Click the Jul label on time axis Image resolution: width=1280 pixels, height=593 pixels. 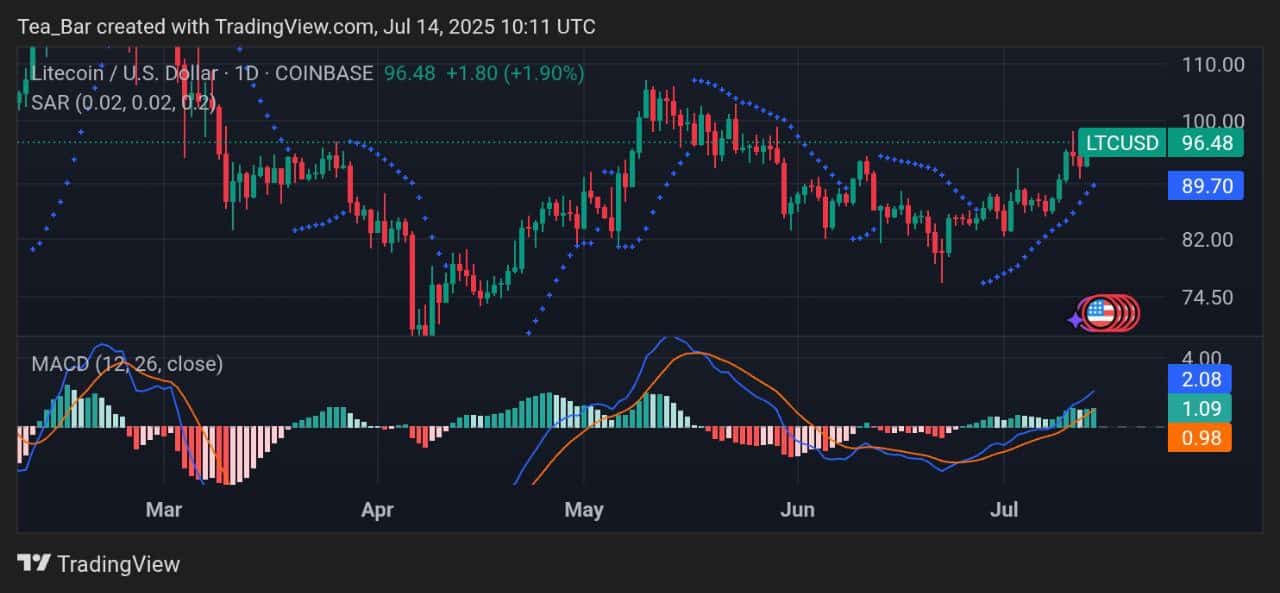(1004, 510)
